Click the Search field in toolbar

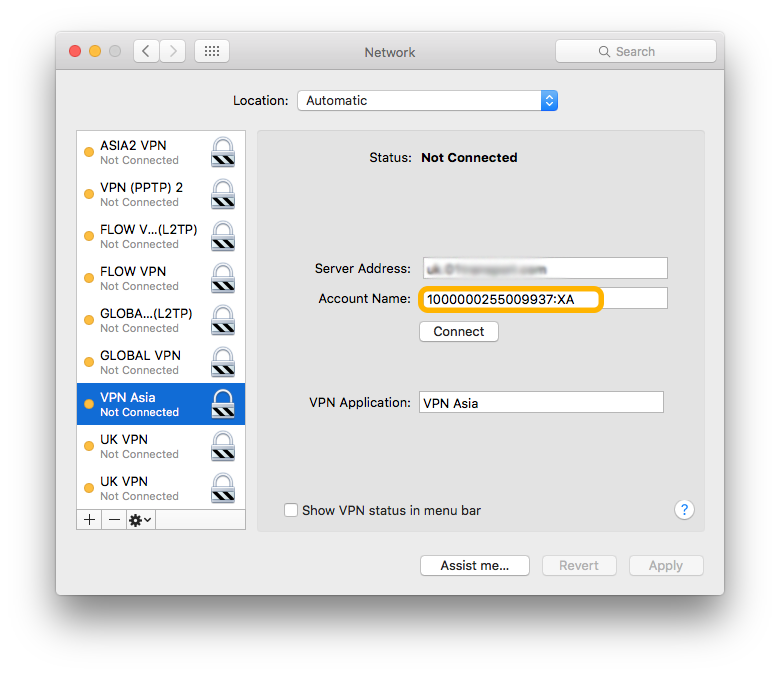click(636, 51)
